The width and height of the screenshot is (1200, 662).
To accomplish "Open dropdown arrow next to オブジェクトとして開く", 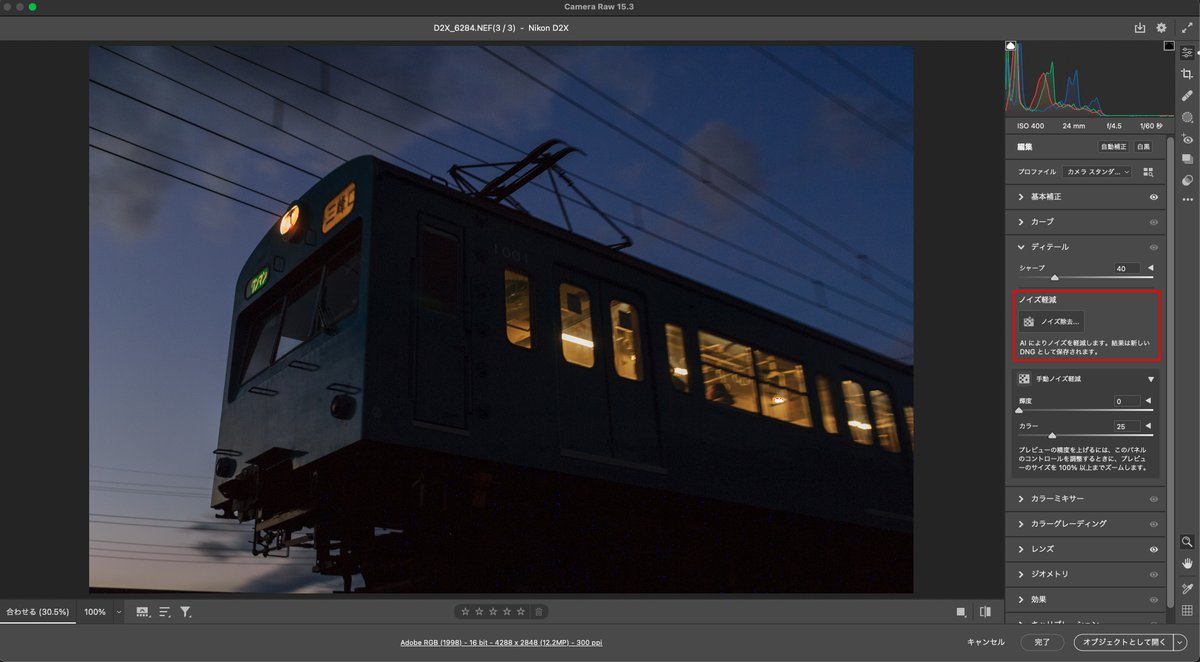I will tap(1180, 642).
